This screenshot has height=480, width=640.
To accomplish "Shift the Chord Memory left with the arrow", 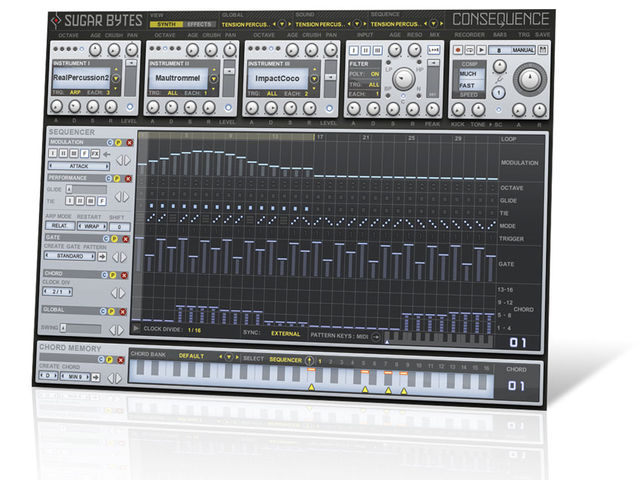I will click(110, 378).
